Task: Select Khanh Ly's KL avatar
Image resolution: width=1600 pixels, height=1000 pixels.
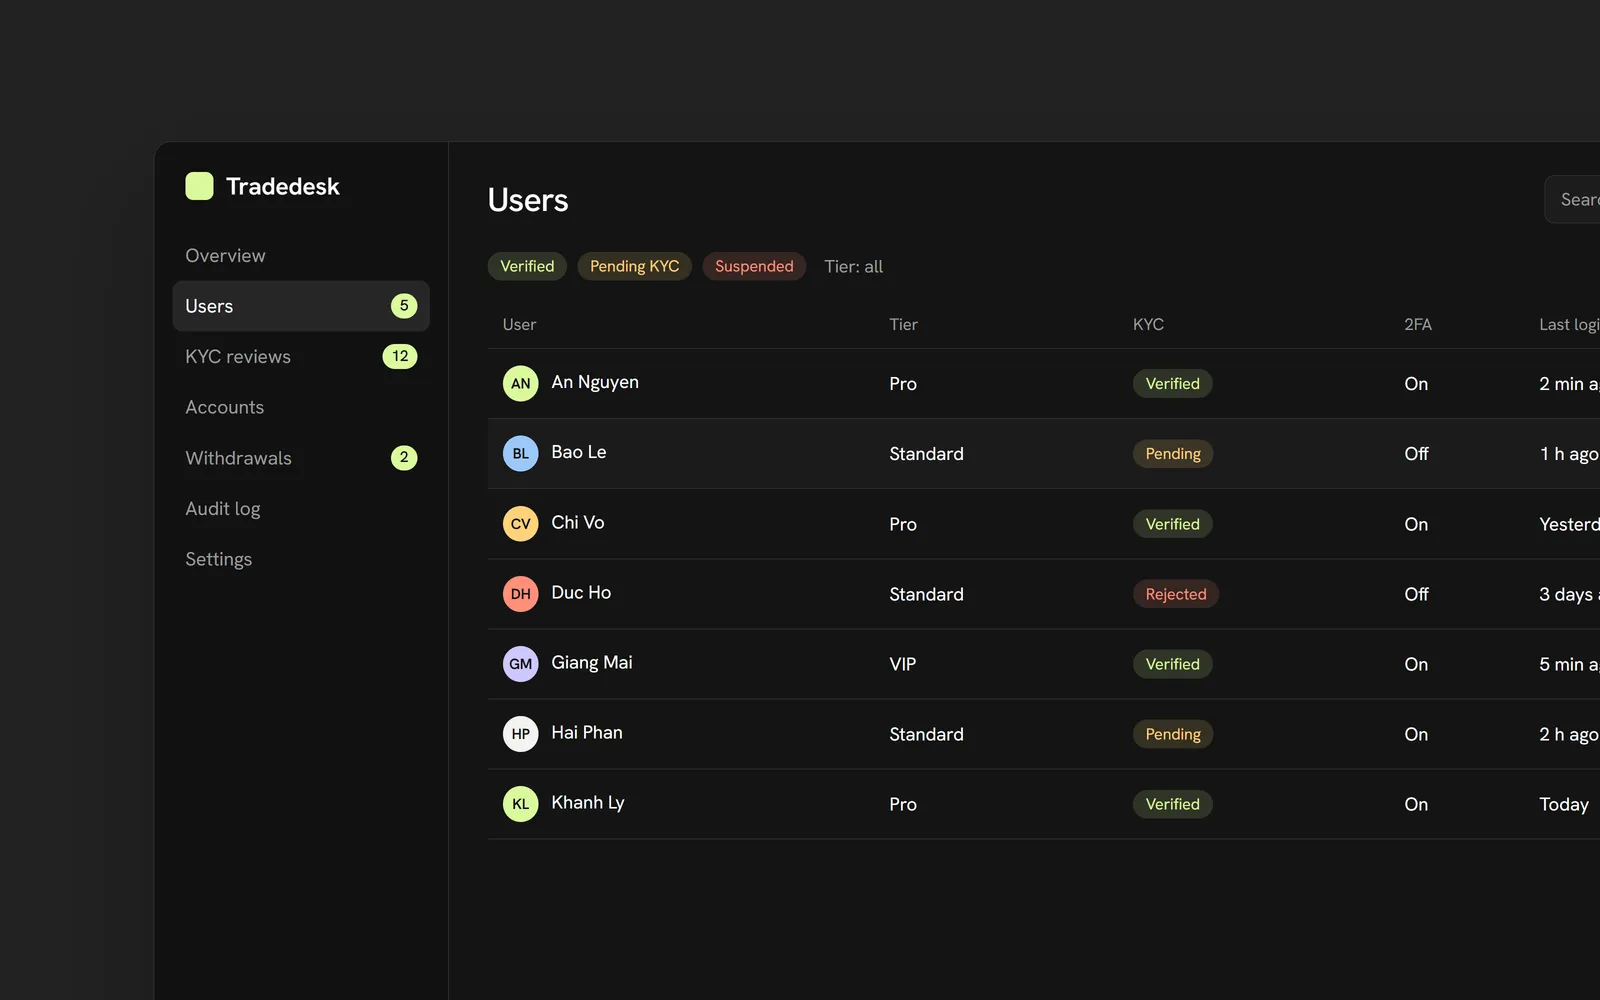Action: pyautogui.click(x=520, y=803)
